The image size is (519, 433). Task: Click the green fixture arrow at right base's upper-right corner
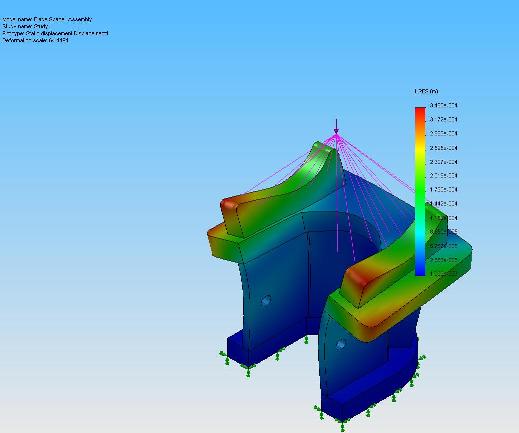[x=422, y=359]
